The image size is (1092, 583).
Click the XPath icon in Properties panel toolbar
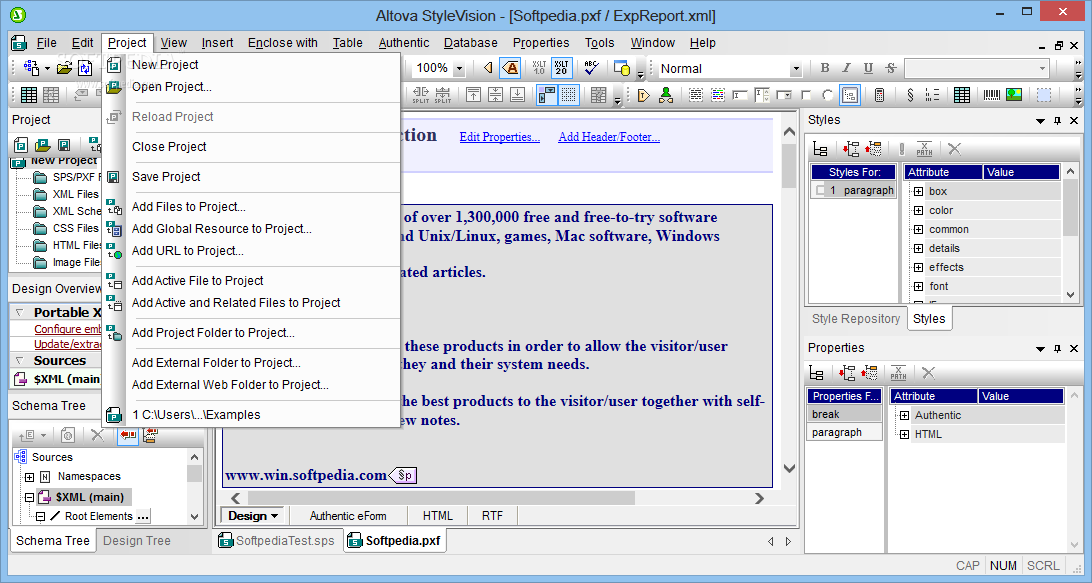coord(898,373)
